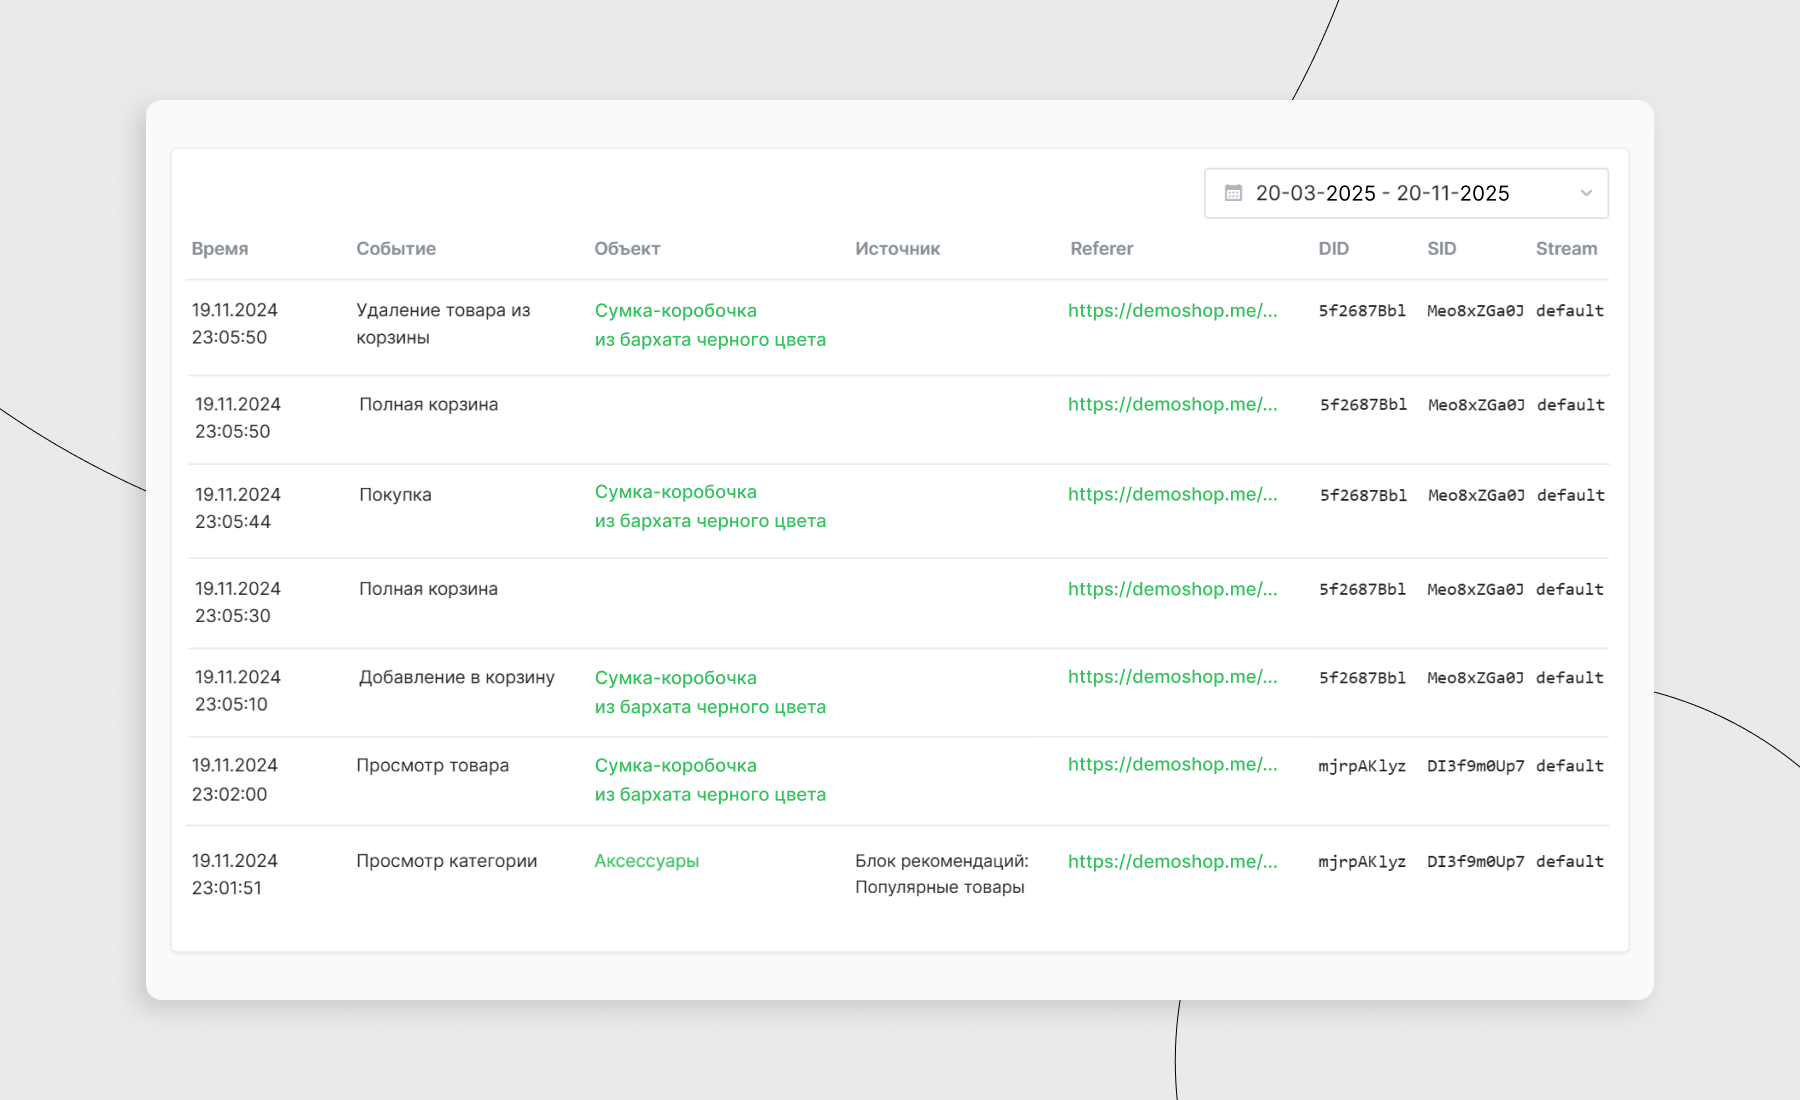The width and height of the screenshot is (1800, 1100).
Task: Click the calendar icon in date picker
Action: coord(1233,193)
